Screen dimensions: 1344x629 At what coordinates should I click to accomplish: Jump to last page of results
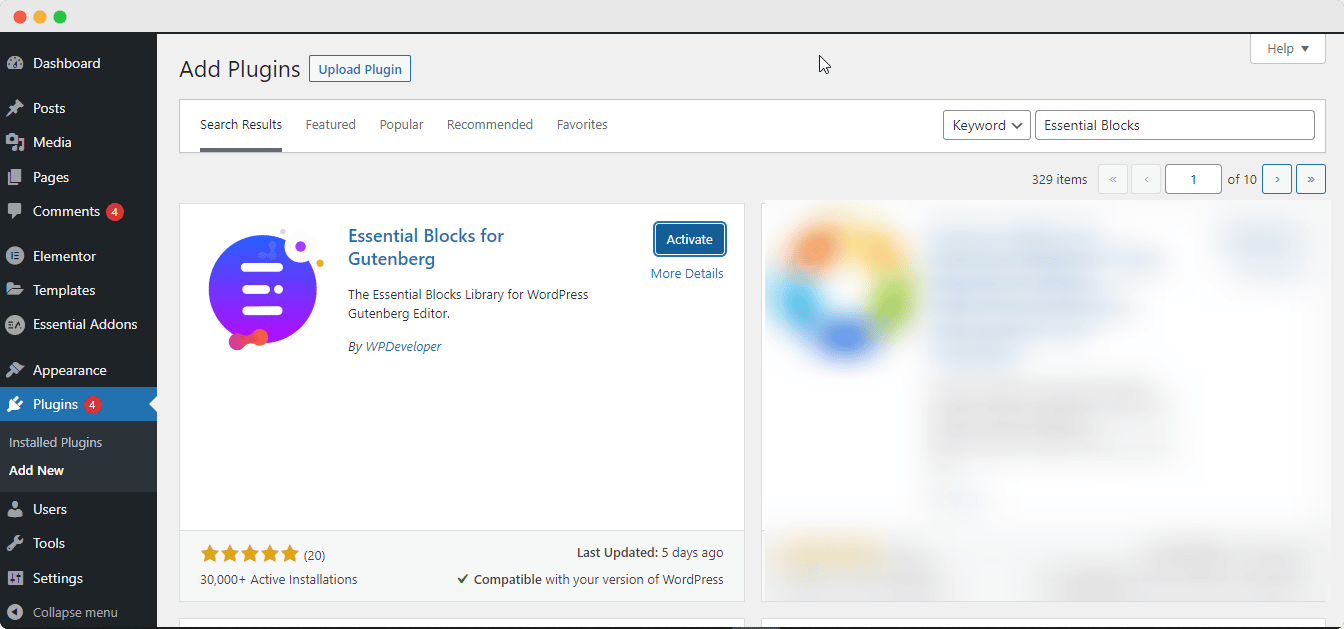point(1311,179)
